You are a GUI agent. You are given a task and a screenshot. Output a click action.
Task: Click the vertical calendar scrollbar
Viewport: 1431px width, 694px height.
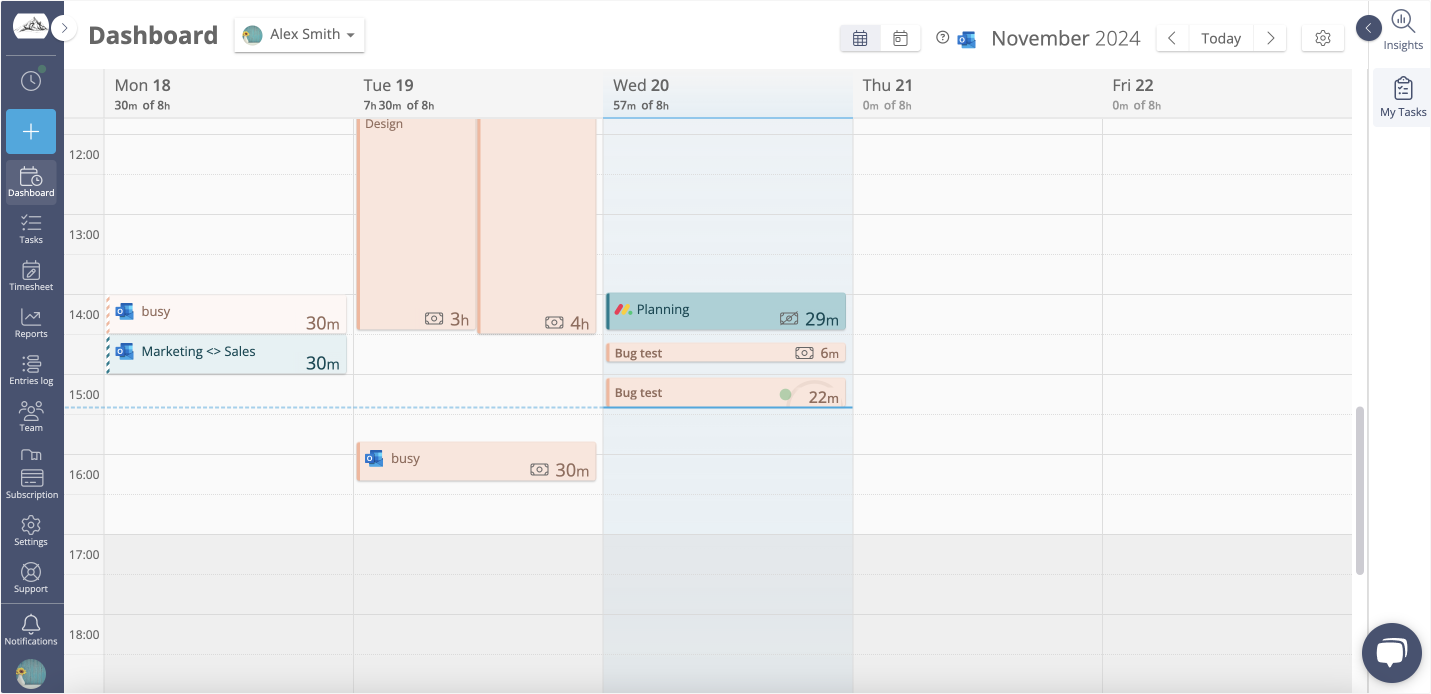(x=1359, y=490)
